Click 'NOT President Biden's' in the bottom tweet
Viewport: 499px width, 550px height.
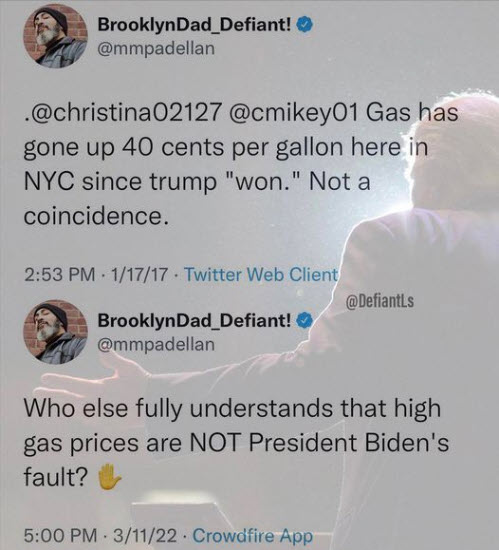click(319, 443)
